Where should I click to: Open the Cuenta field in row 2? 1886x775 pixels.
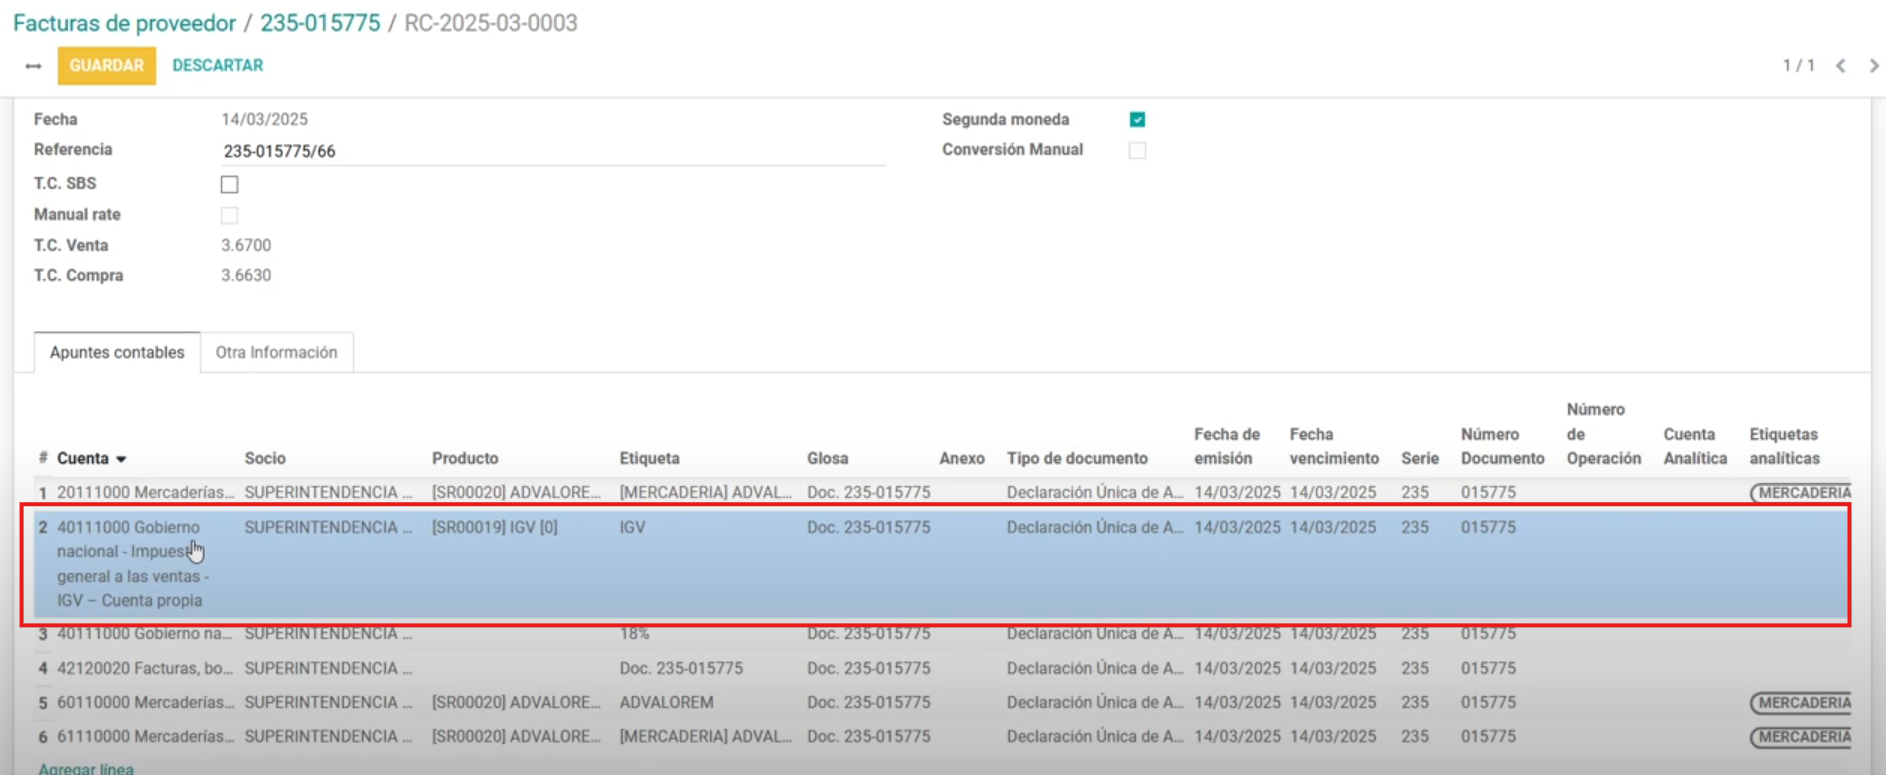(x=130, y=563)
